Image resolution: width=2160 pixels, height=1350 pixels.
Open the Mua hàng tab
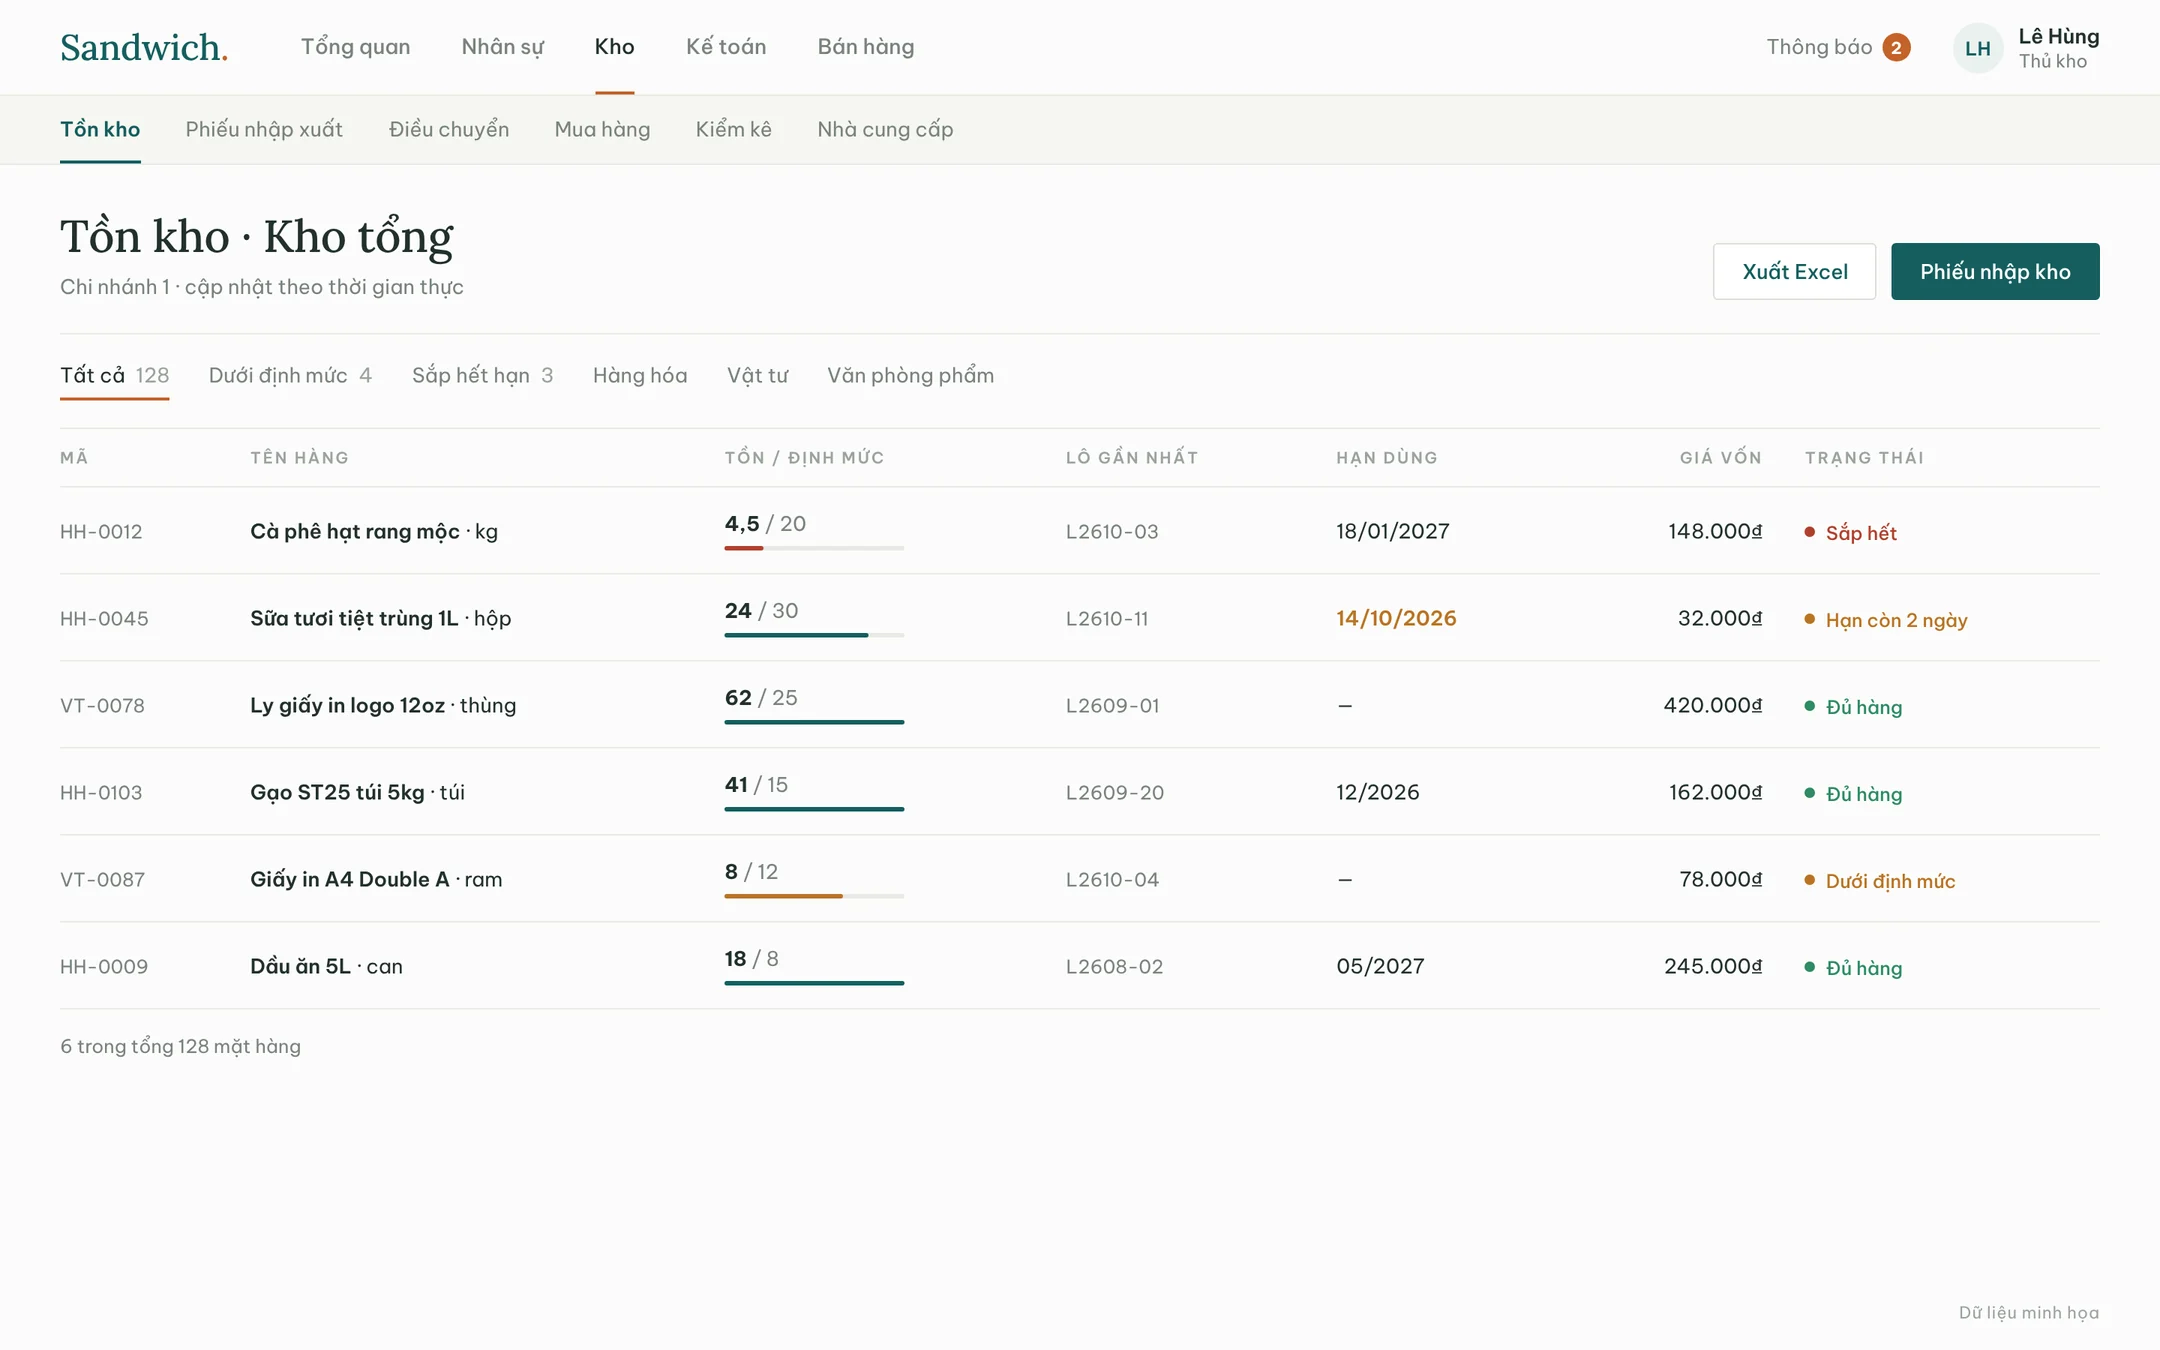click(x=602, y=129)
